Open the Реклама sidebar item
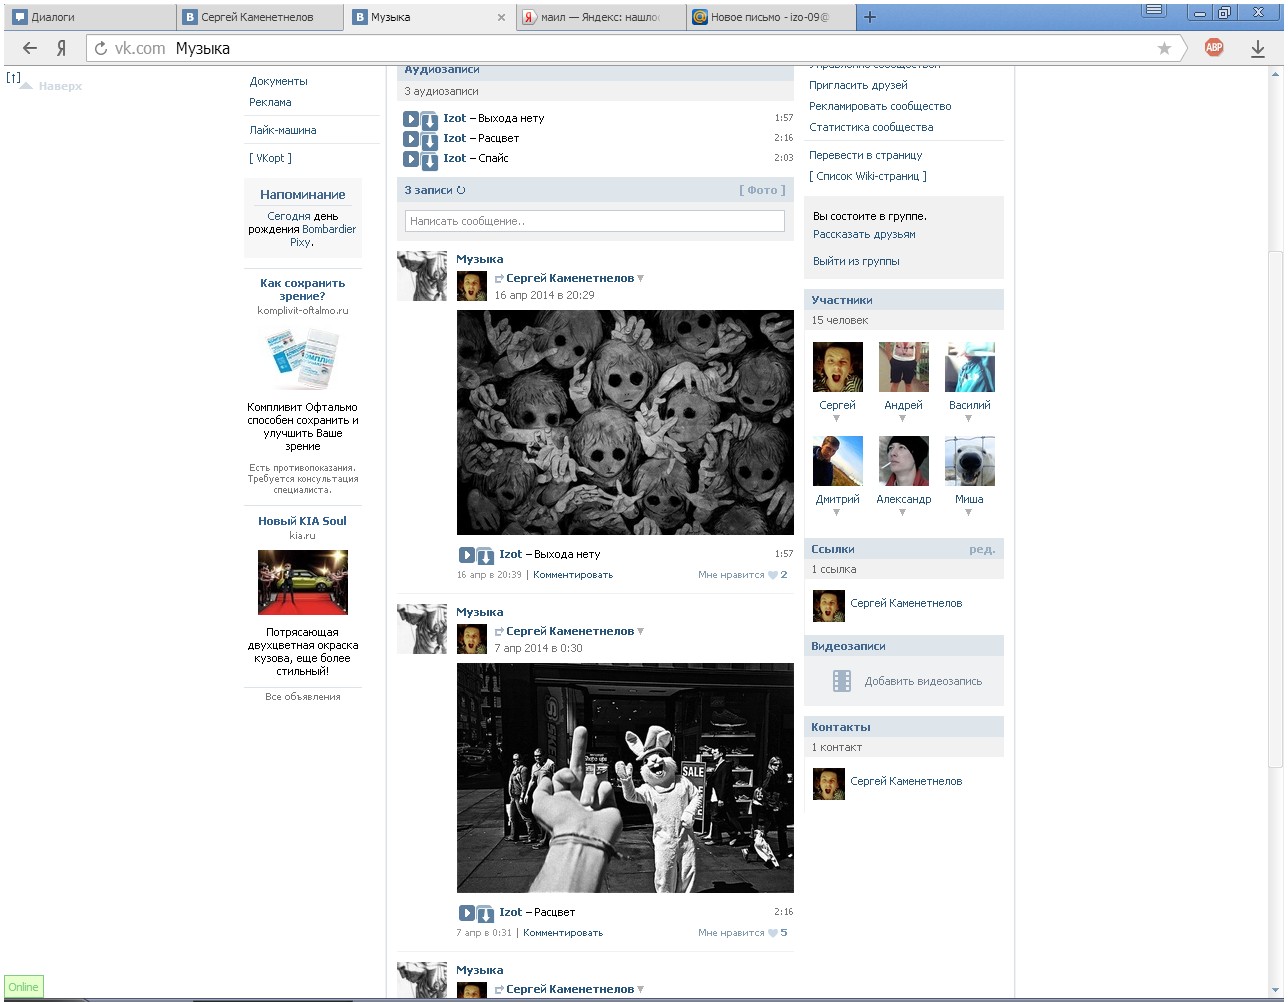Image resolution: width=1288 pixels, height=1002 pixels. (270, 102)
